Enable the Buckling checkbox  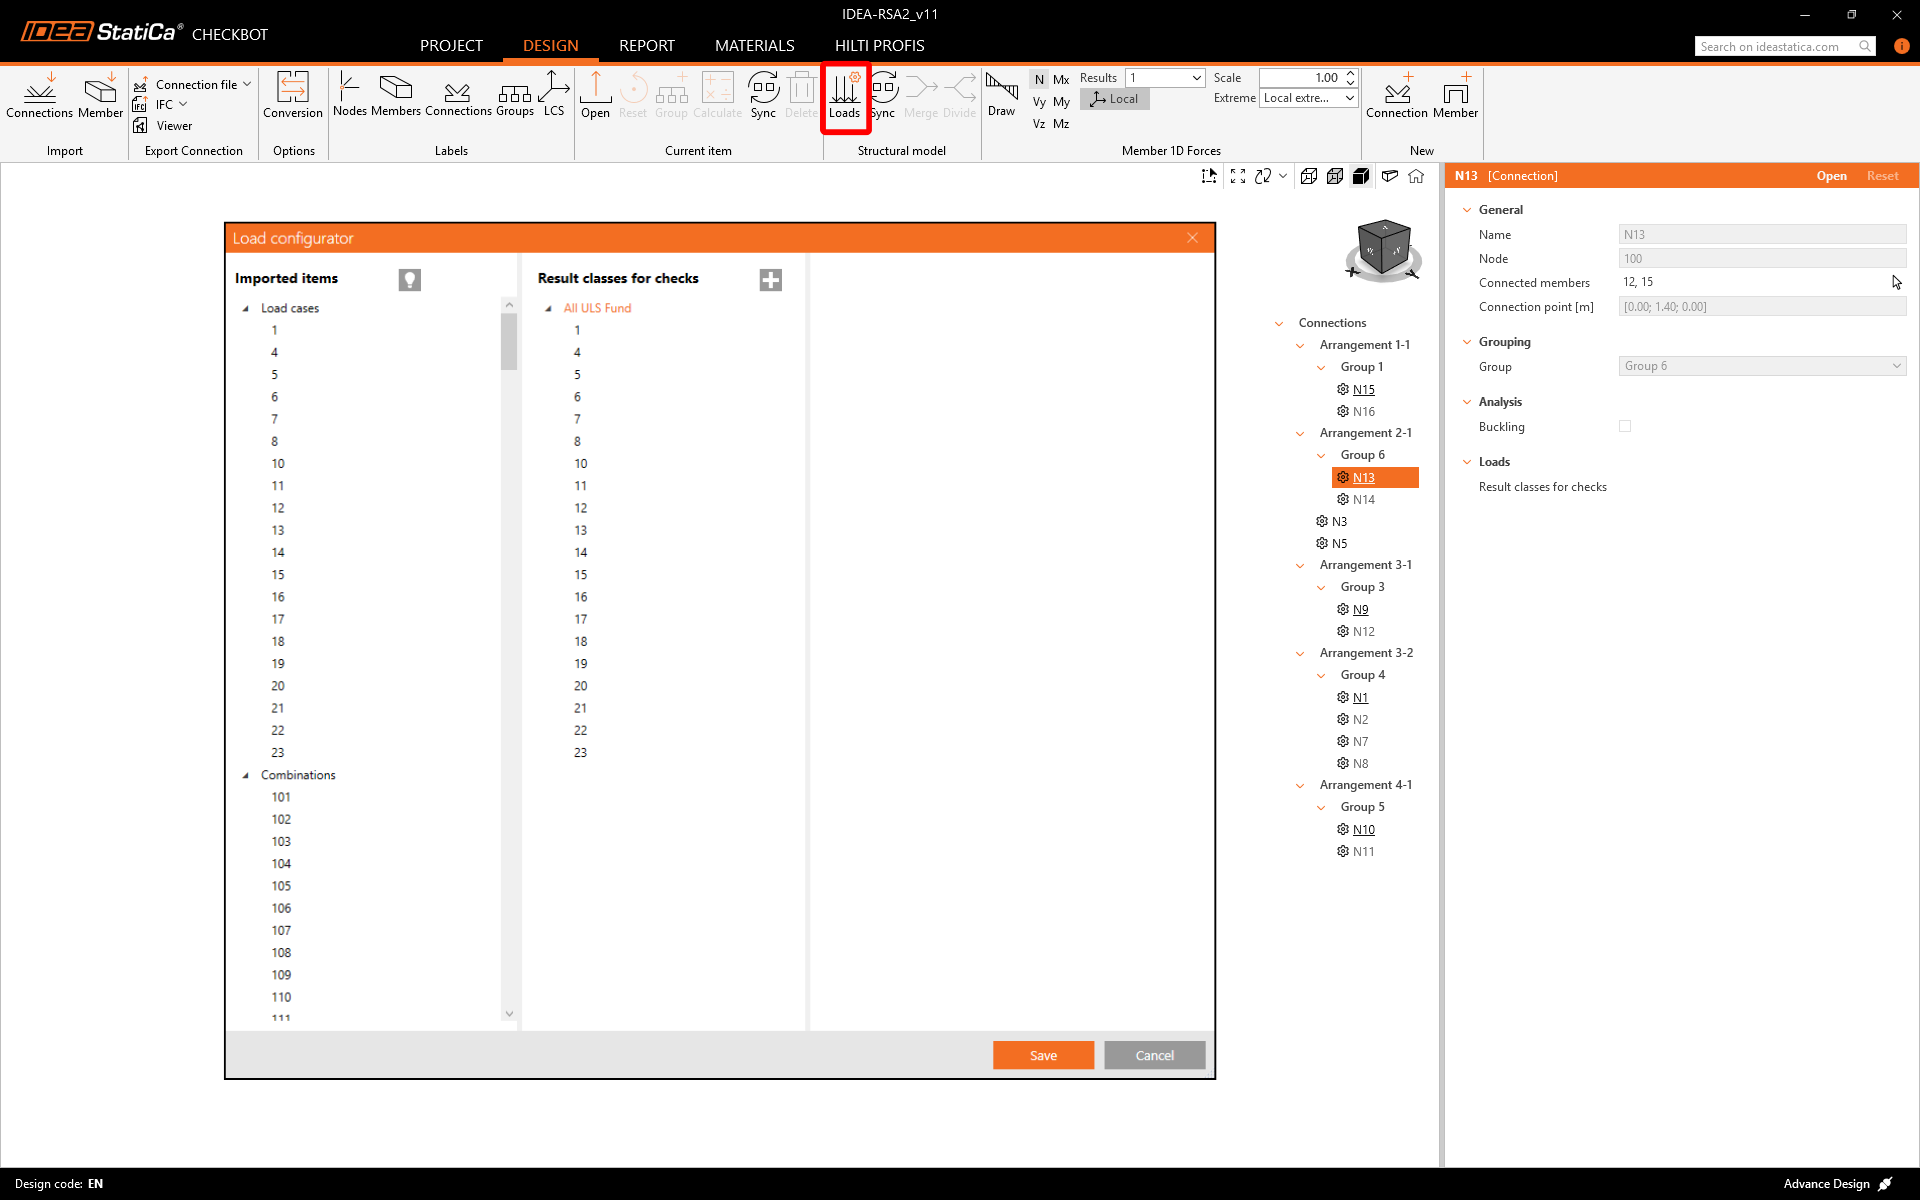pyautogui.click(x=1625, y=426)
